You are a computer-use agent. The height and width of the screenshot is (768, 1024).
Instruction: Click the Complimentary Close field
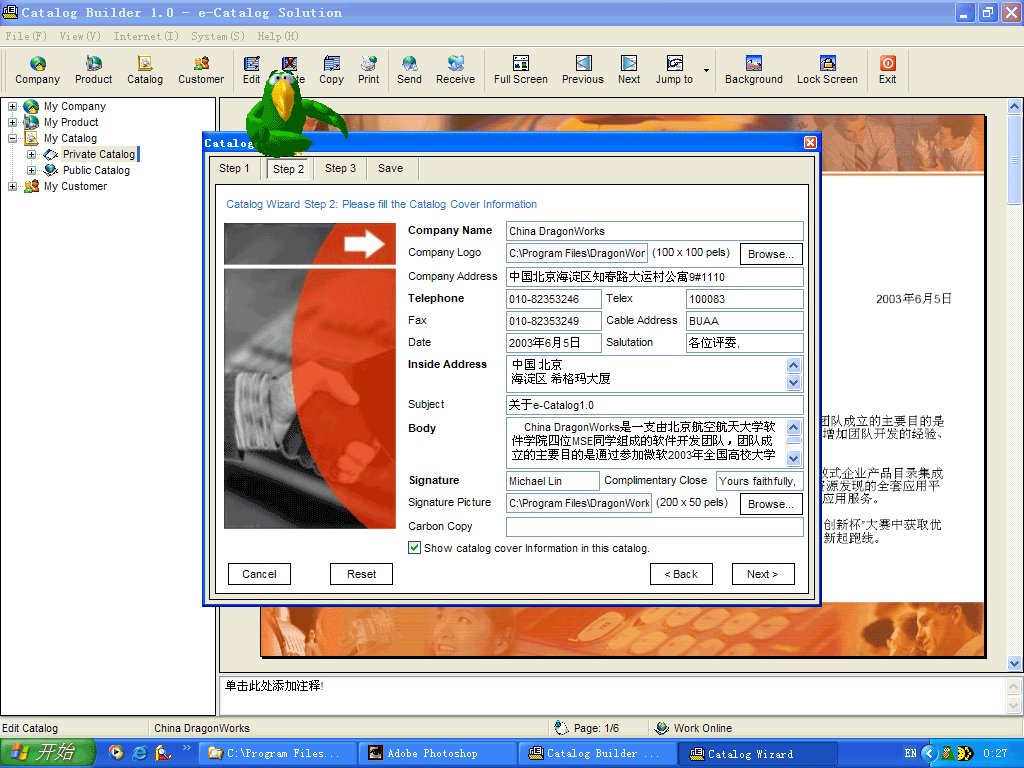click(760, 481)
